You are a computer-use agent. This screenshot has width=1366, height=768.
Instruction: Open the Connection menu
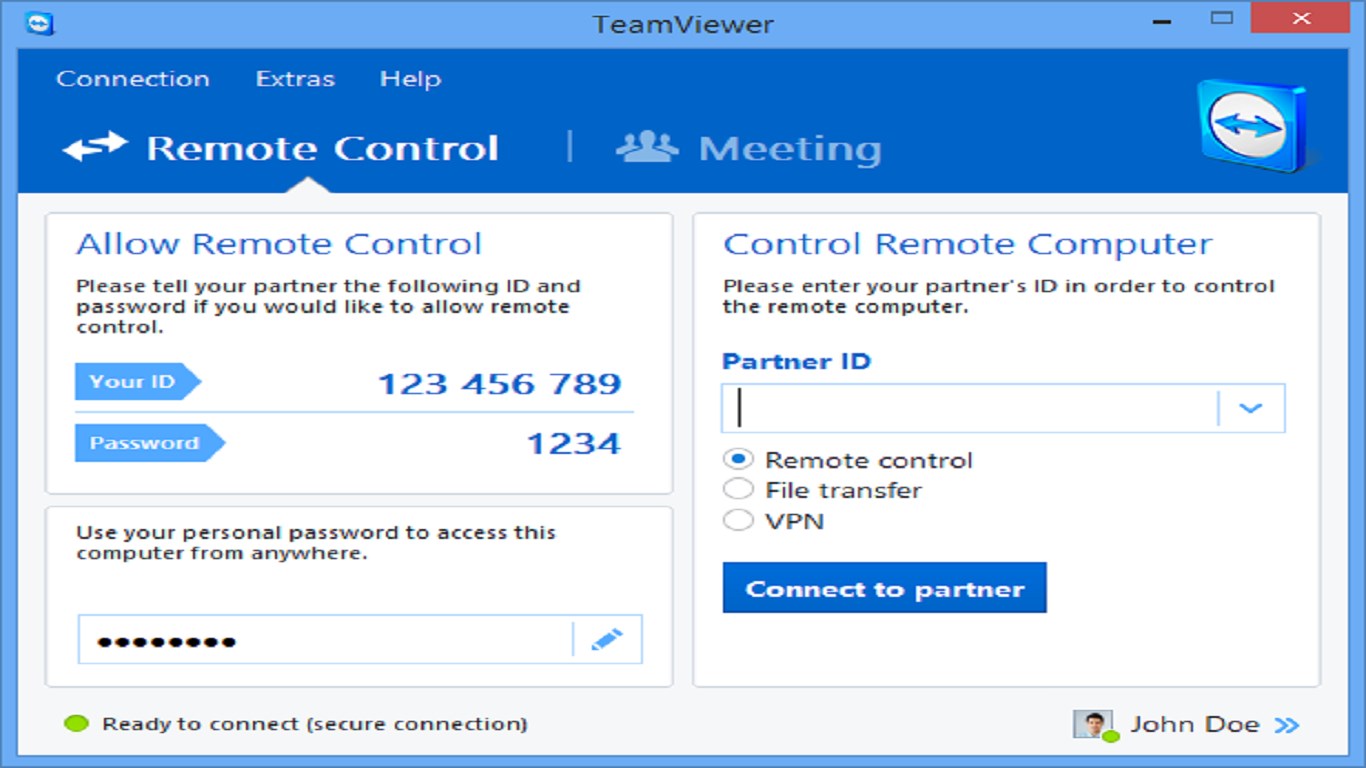[133, 78]
